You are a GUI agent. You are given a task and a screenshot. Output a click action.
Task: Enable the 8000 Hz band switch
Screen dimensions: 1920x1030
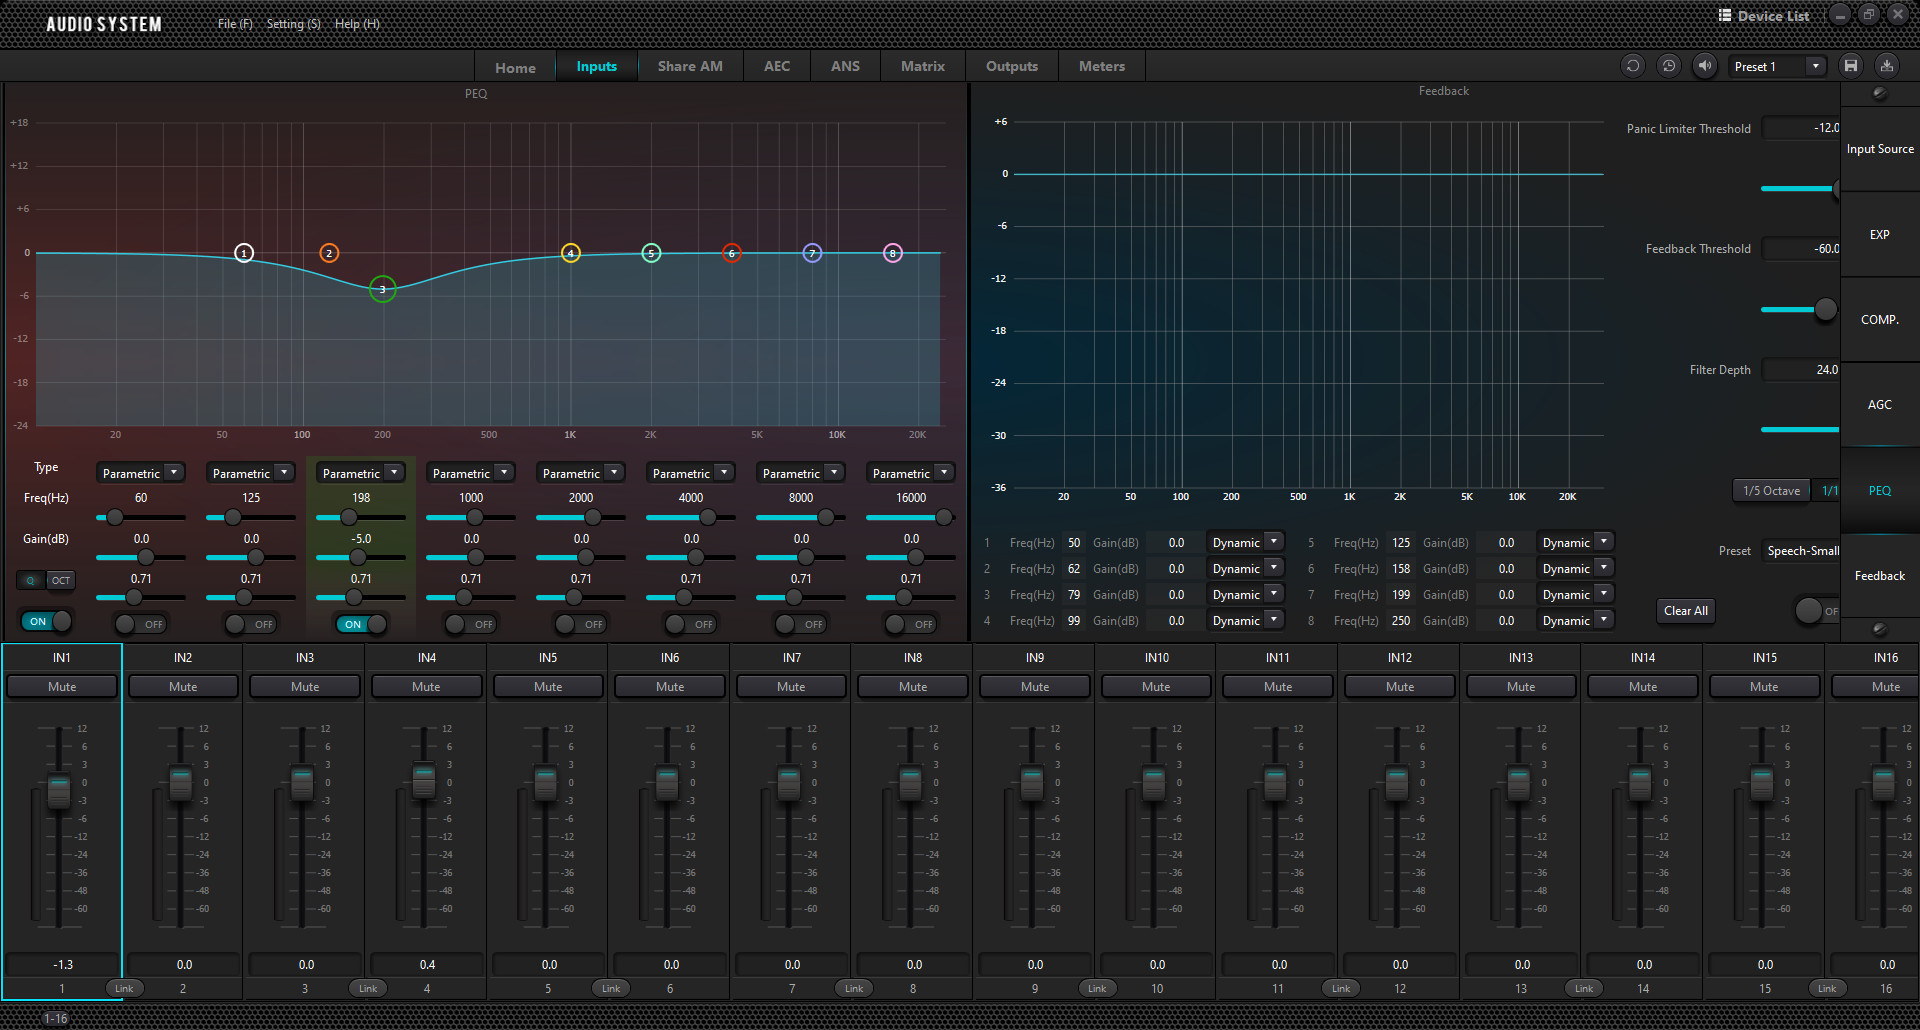click(x=800, y=624)
